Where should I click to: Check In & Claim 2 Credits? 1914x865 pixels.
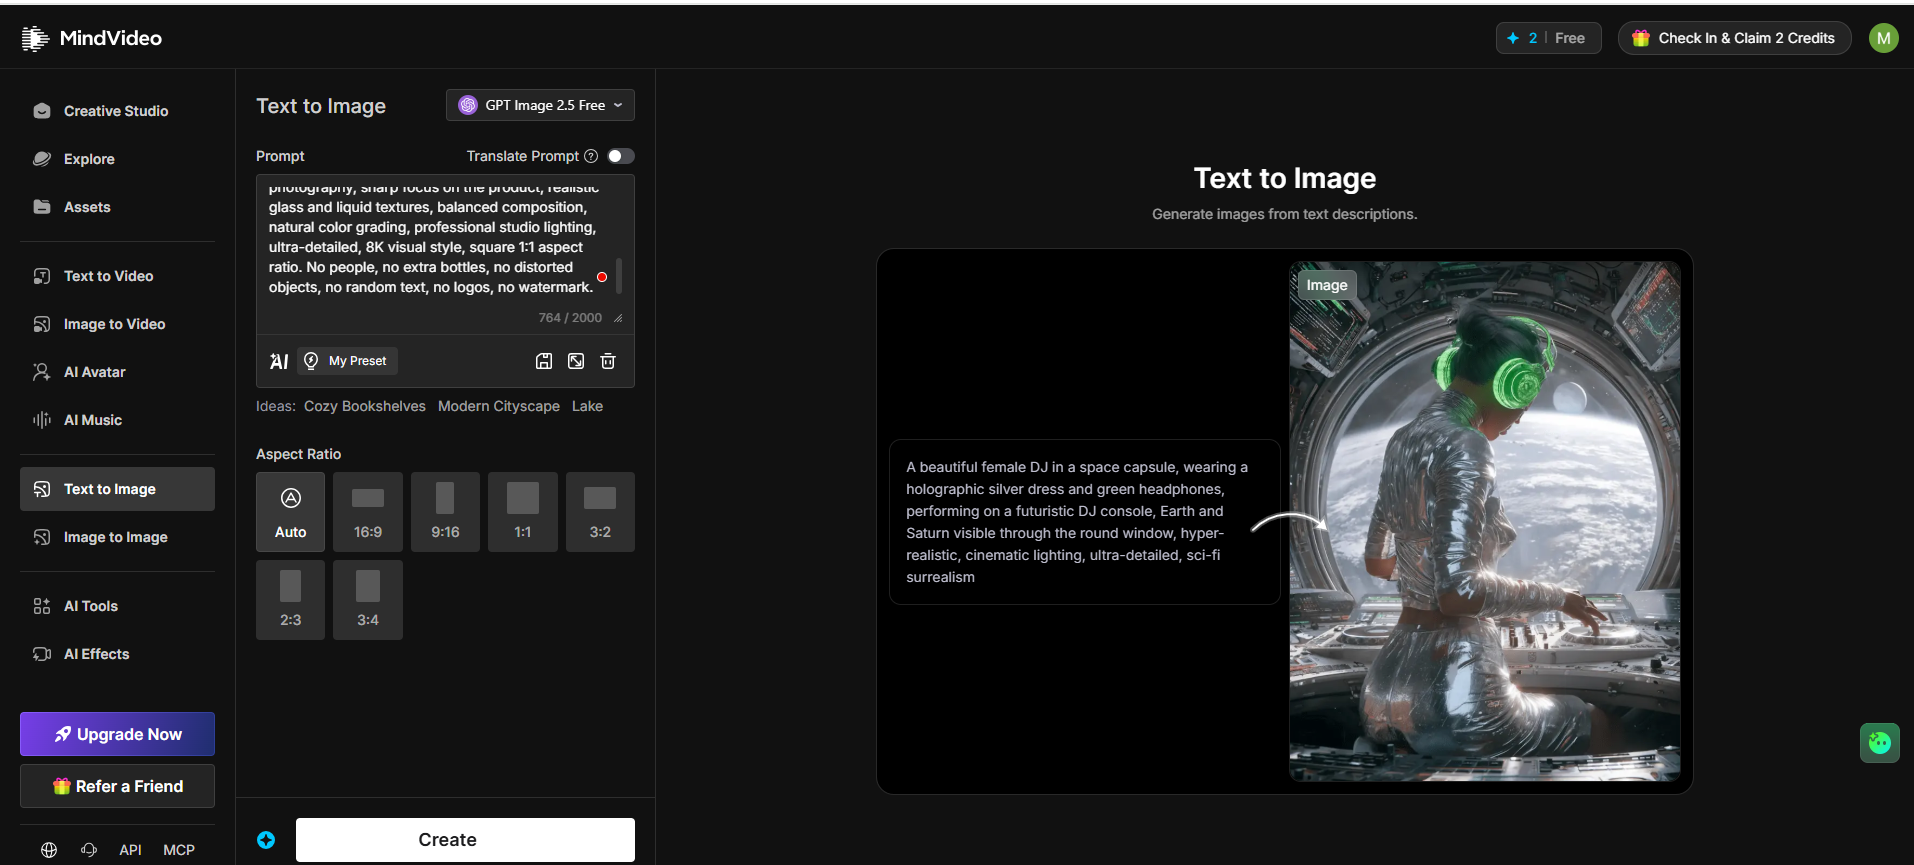1735,38
